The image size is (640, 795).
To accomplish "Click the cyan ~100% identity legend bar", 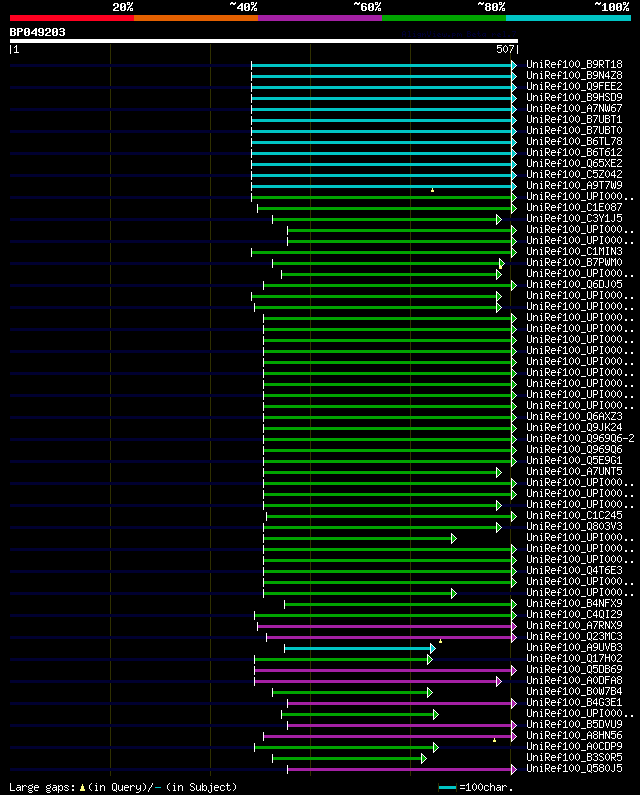I will coord(568,18).
